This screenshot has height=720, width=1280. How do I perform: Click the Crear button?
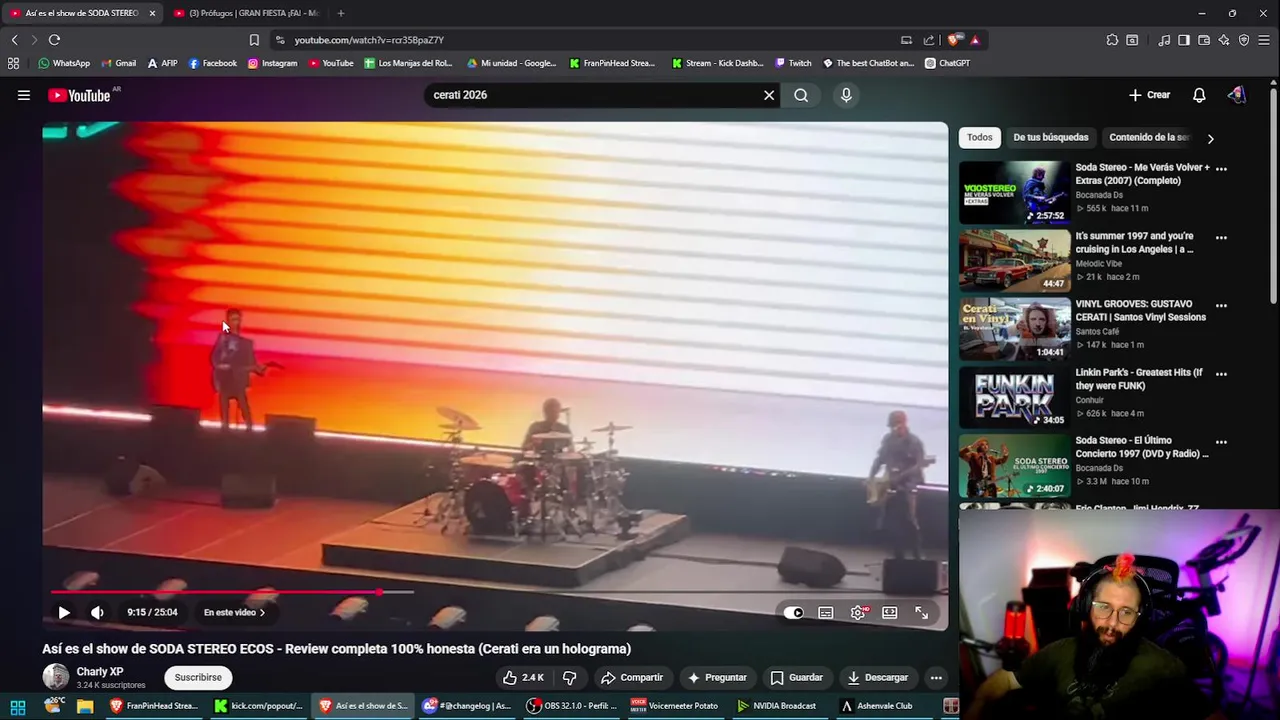click(1149, 95)
